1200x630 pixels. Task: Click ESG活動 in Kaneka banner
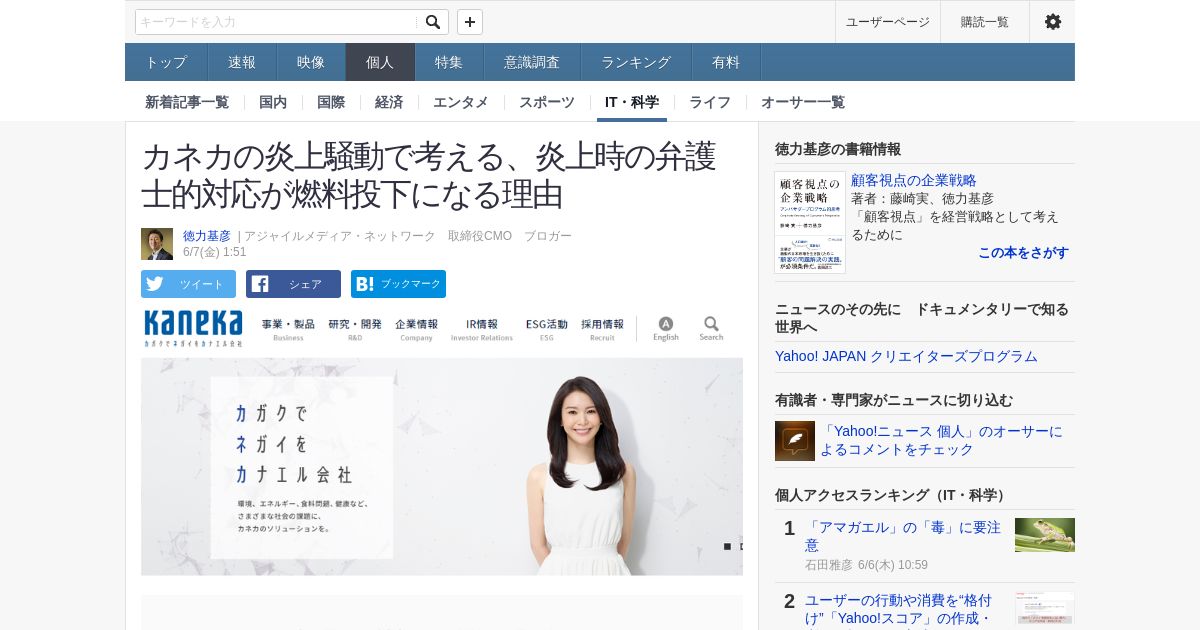click(x=547, y=329)
